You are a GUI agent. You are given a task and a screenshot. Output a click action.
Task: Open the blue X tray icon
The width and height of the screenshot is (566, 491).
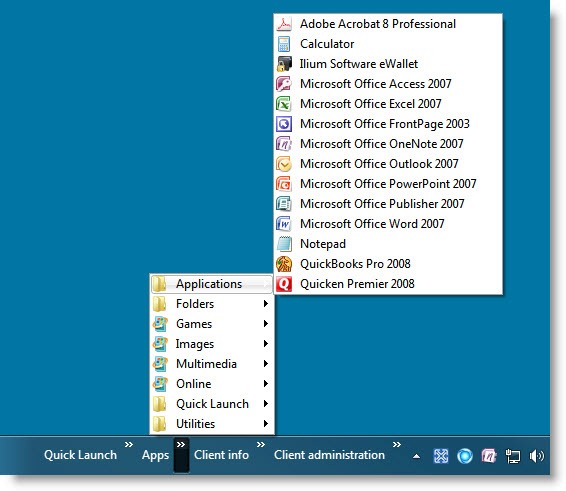click(441, 456)
